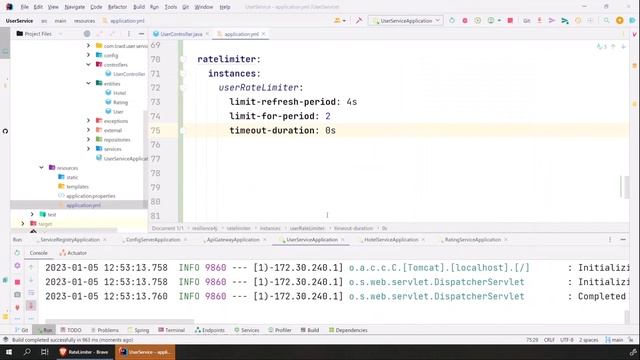This screenshot has height=360, width=640.
Task: Expand the exceptions folder
Action: (89, 121)
